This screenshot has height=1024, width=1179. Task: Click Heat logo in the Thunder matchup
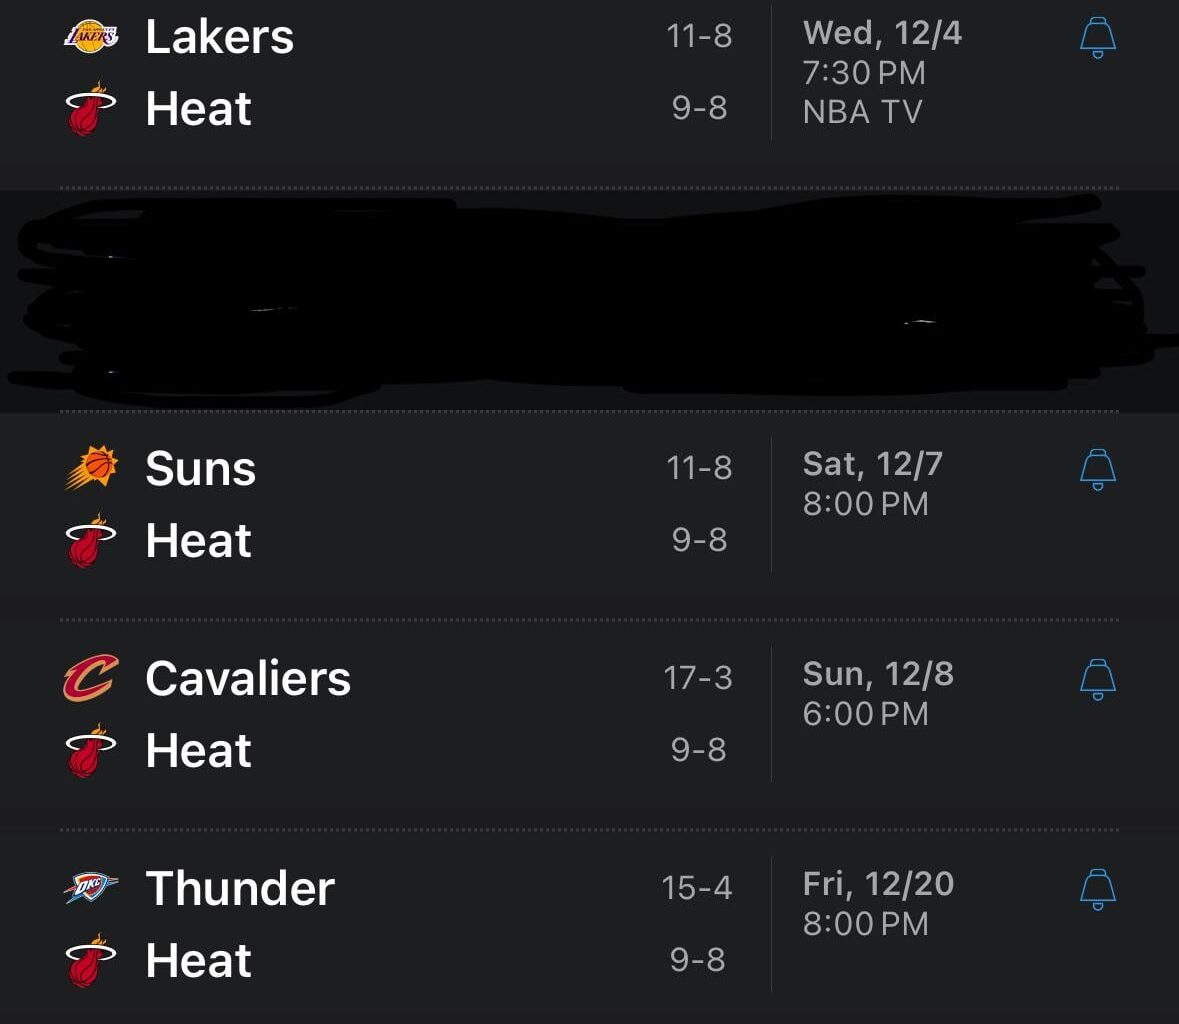(x=91, y=961)
